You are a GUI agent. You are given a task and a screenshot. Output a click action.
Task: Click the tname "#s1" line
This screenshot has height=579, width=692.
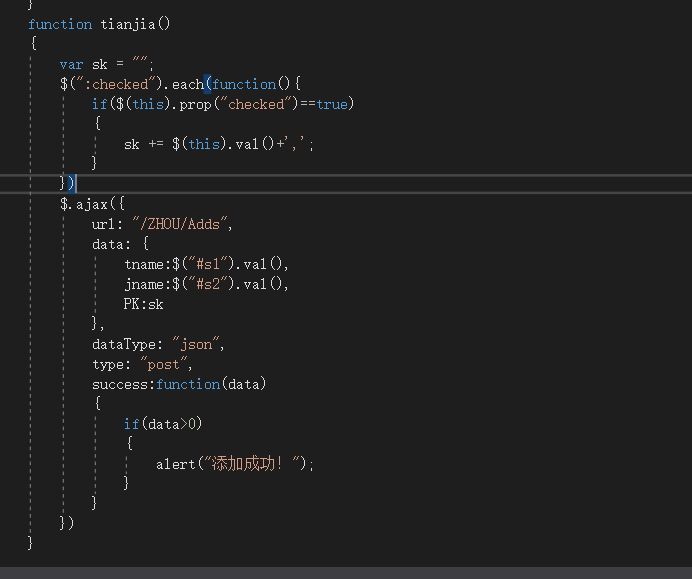tap(207, 264)
